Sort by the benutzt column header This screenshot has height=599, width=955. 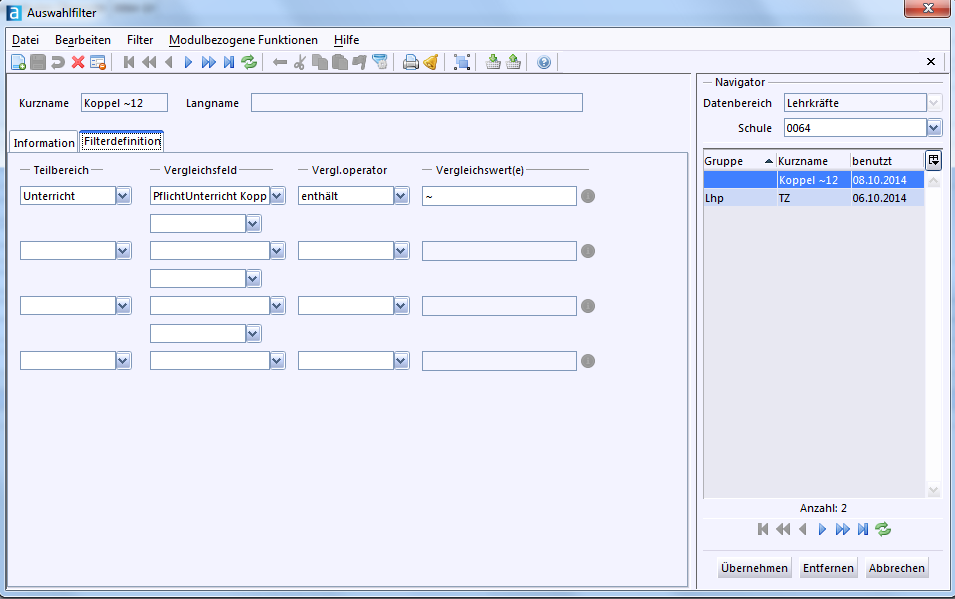coord(887,161)
